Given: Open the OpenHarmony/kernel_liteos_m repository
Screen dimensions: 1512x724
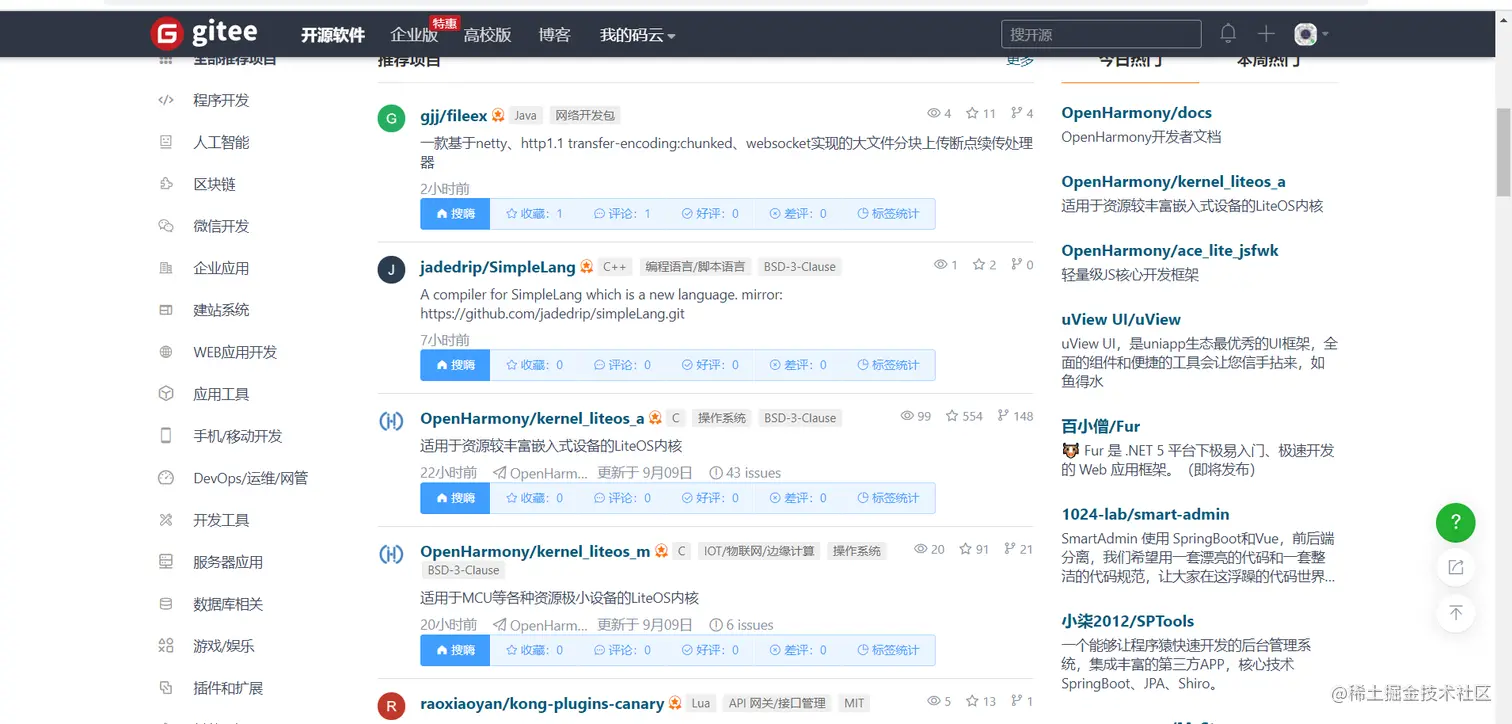Looking at the screenshot, I should pyautogui.click(x=535, y=551).
